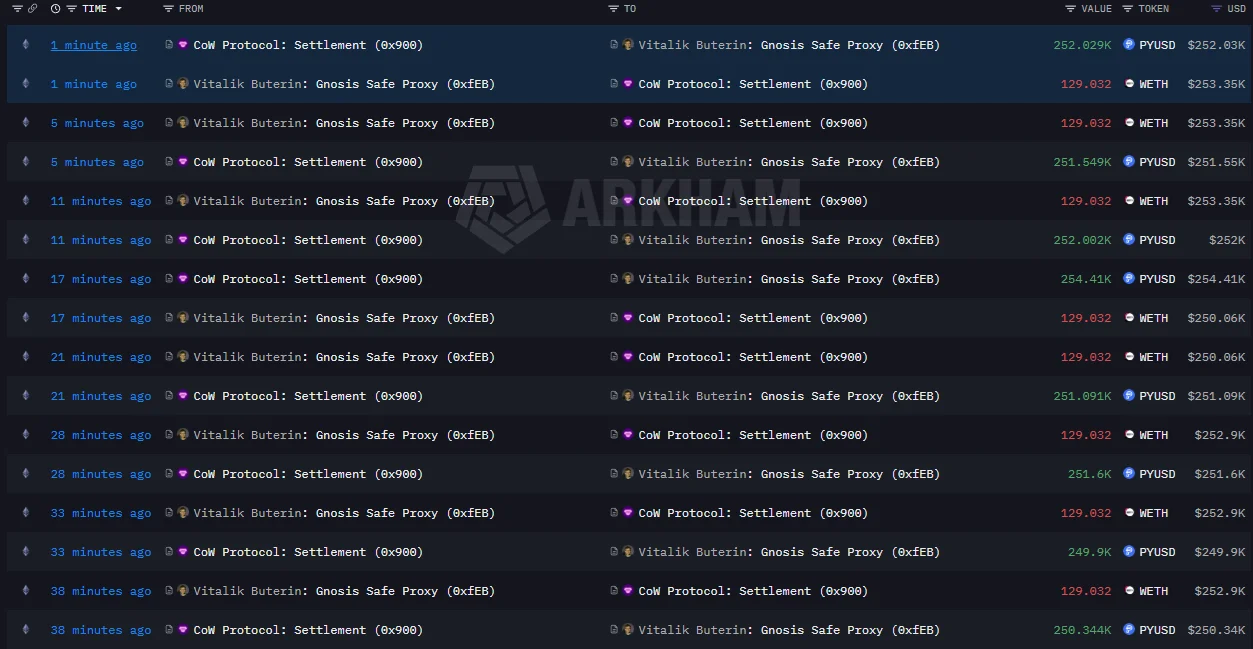Open underlined '1 minute ago' transaction link
This screenshot has height=649, width=1253.
coord(94,45)
